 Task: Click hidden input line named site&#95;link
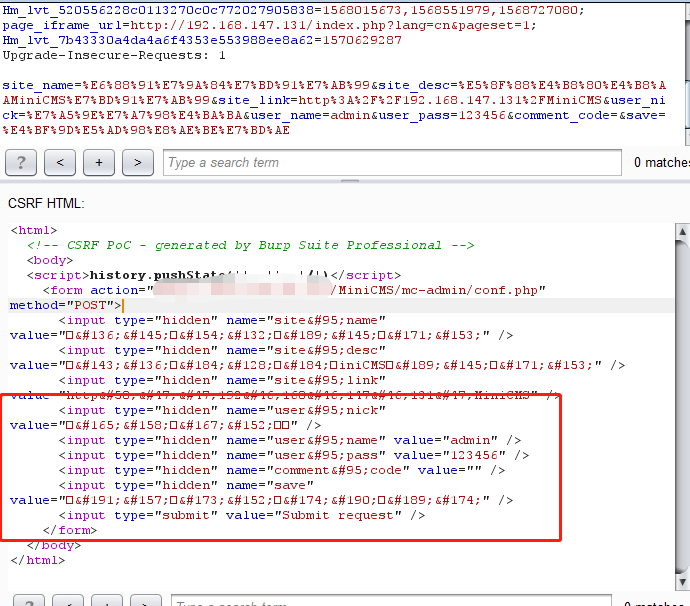(222, 380)
